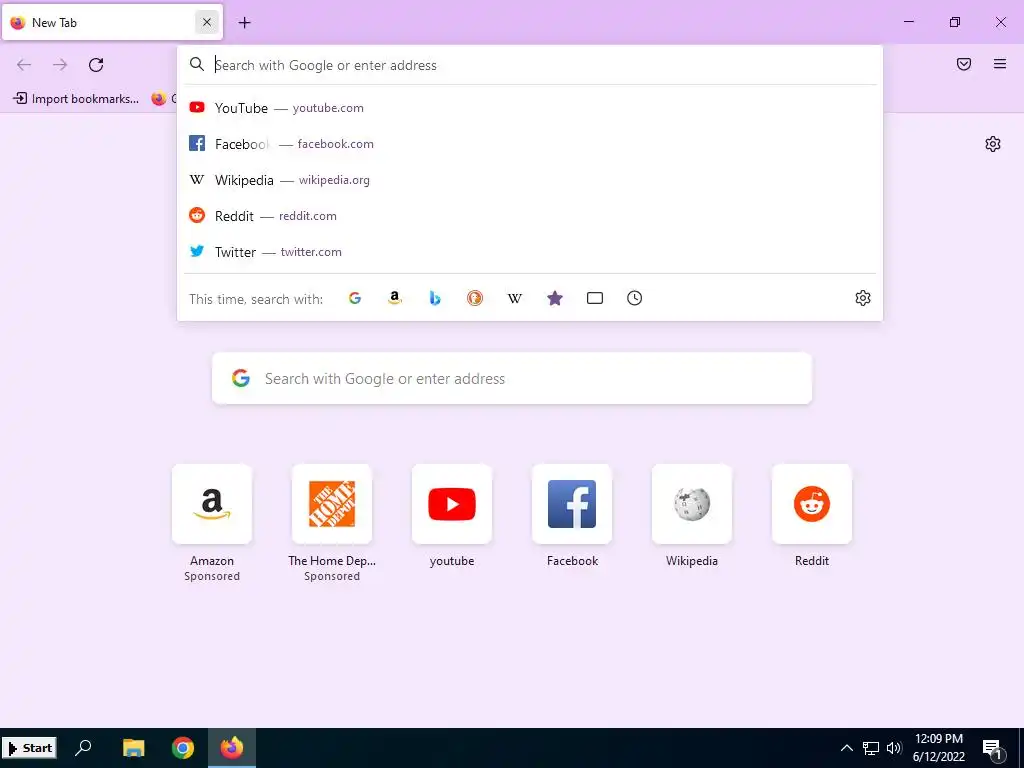Screen dimensions: 1024x768
Task: Choose YouTube suggestion youtube.com
Action: (530, 108)
